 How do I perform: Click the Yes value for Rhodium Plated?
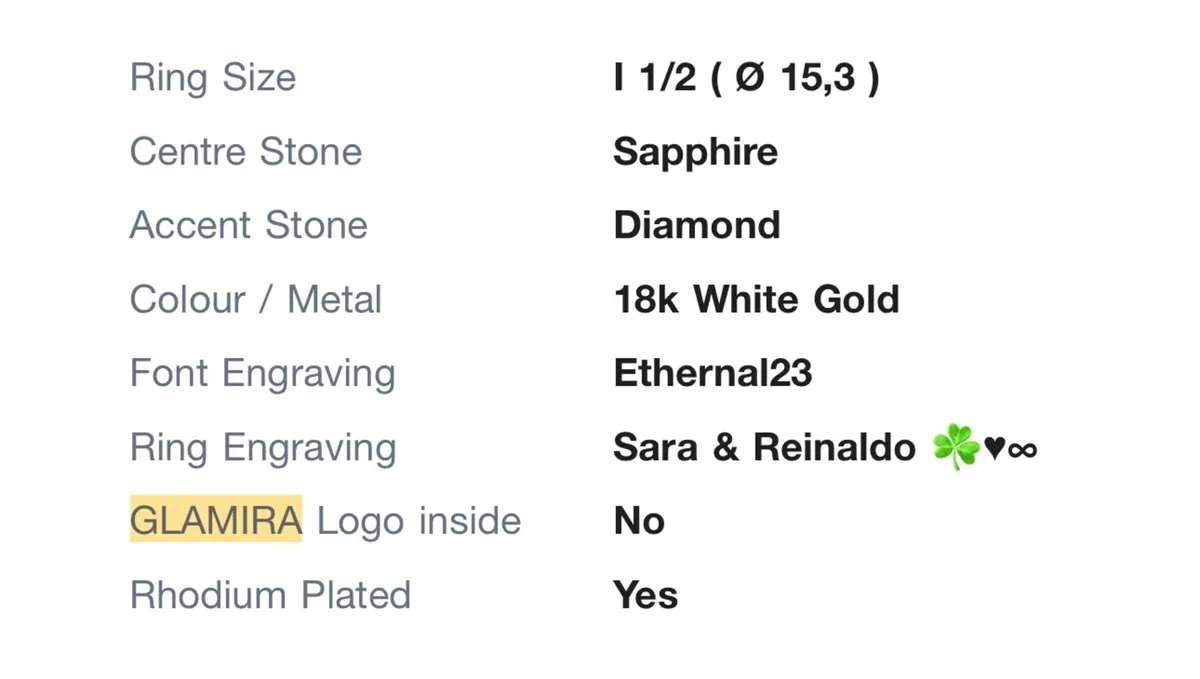[646, 595]
